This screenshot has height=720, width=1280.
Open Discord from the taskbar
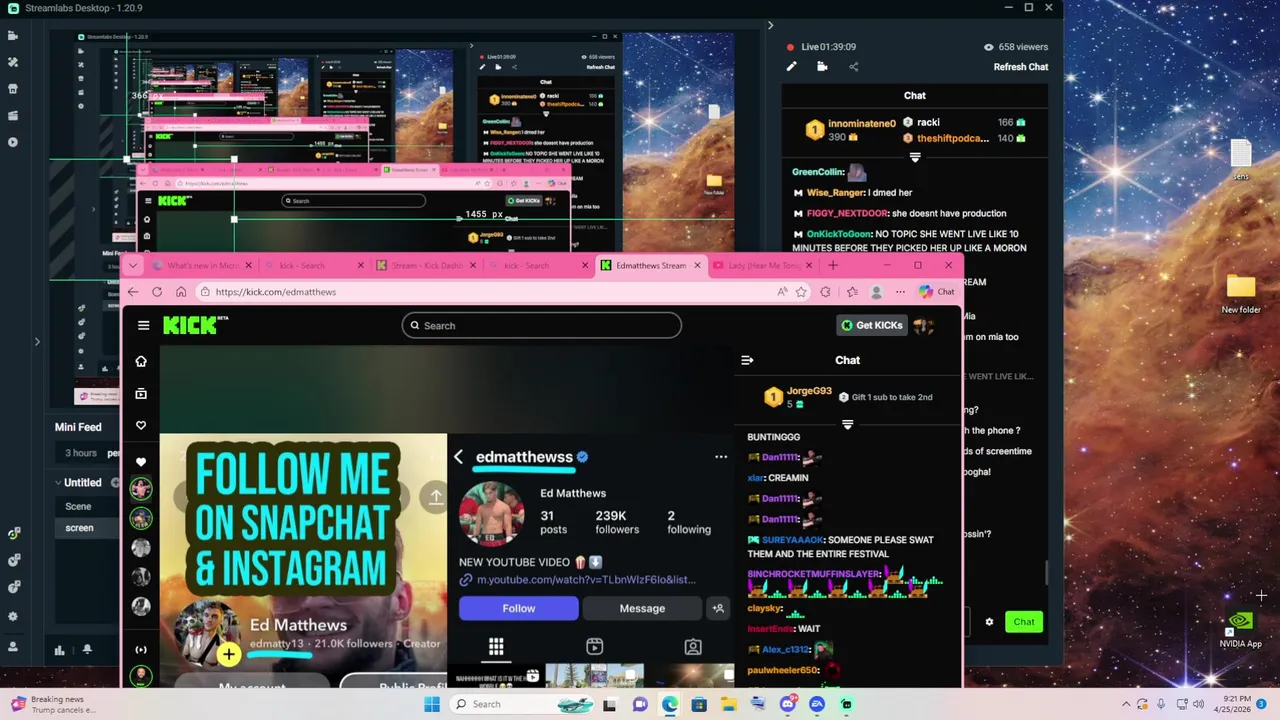(x=788, y=704)
